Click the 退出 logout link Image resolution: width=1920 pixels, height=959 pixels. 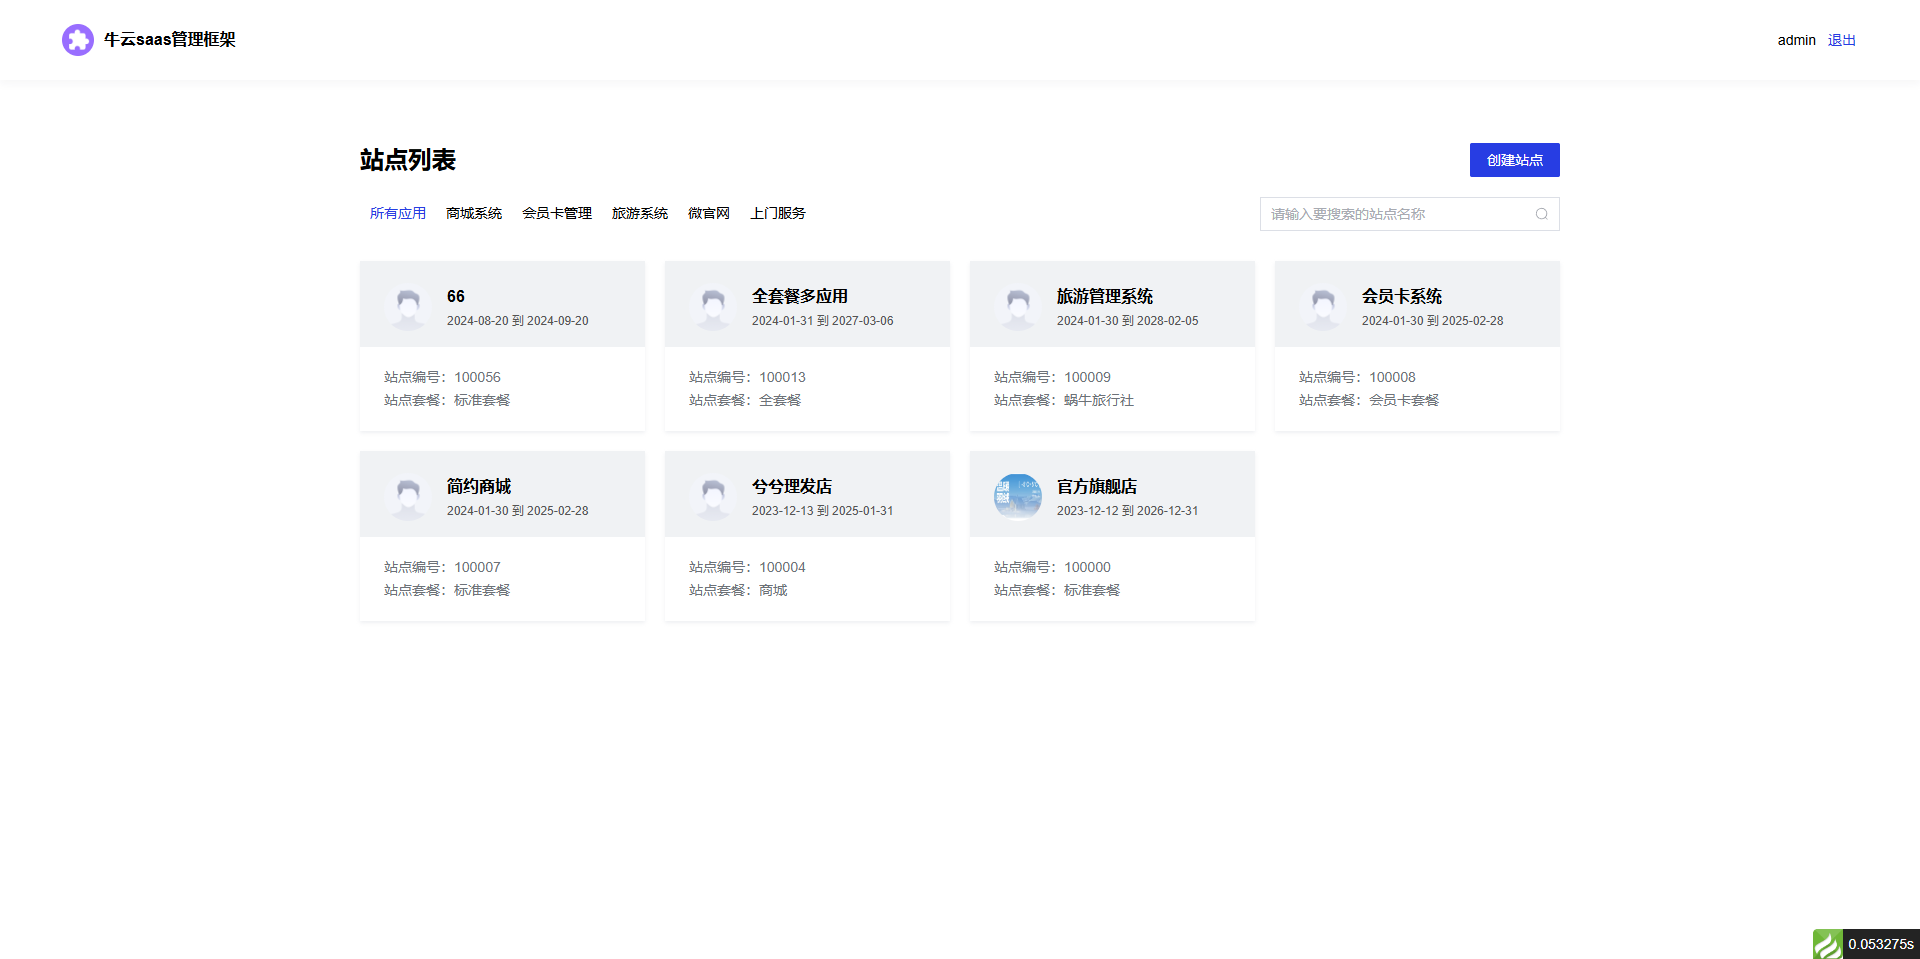pos(1841,40)
